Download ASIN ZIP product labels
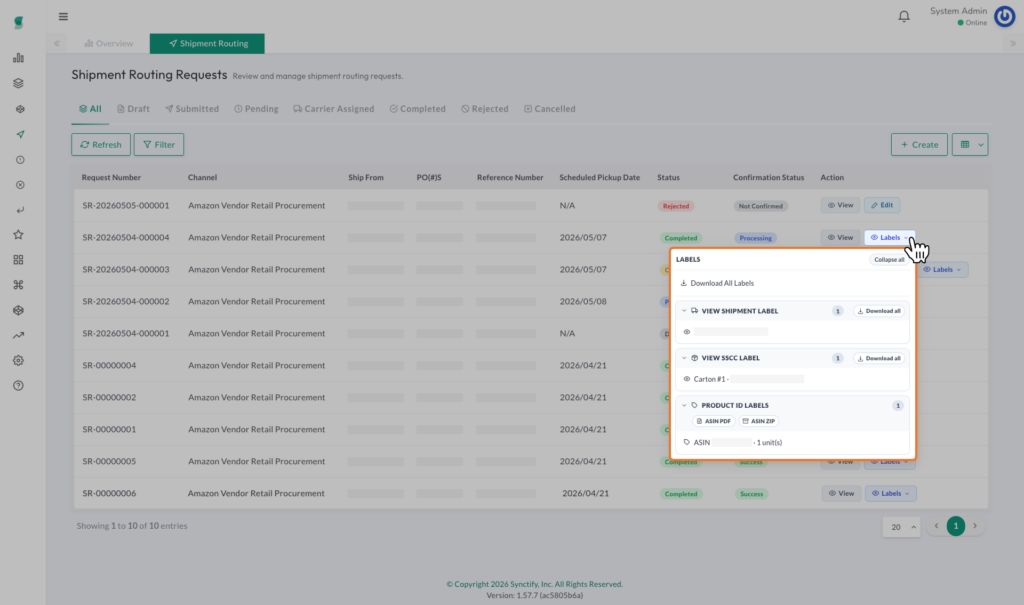The width and height of the screenshot is (1024, 605). point(759,421)
